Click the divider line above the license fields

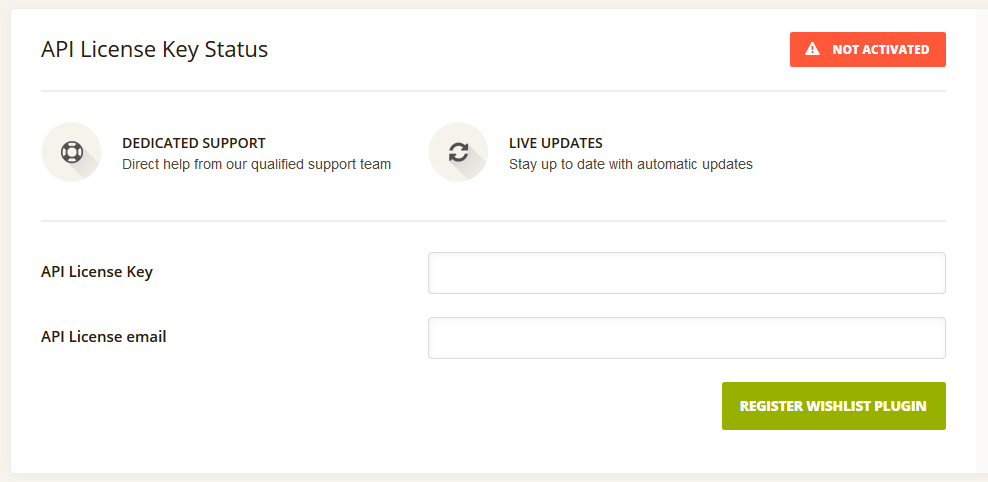[493, 221]
